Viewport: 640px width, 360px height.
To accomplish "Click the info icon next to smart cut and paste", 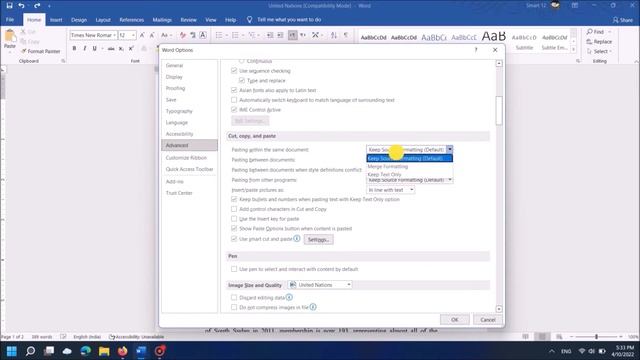I will pos(297,238).
